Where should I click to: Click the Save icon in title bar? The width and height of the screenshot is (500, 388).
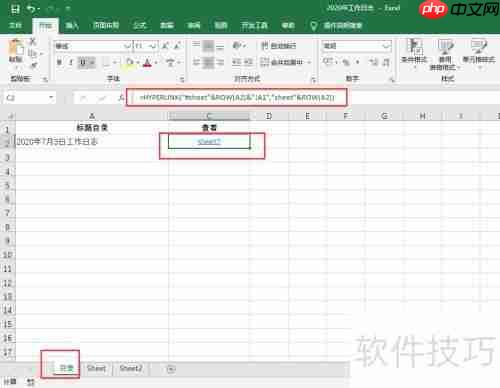point(15,9)
